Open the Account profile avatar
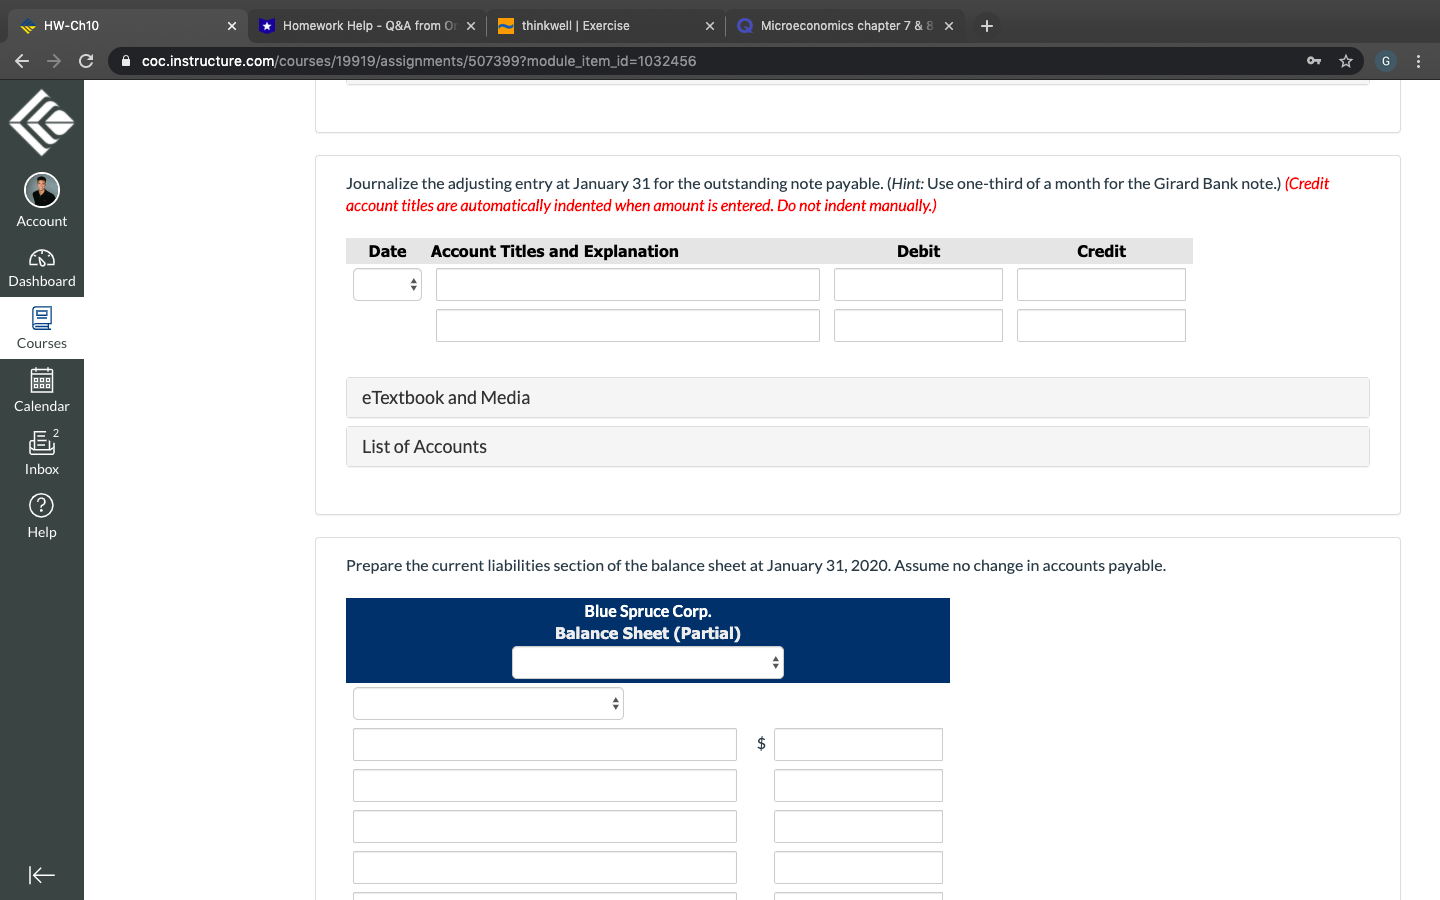This screenshot has width=1440, height=900. (41, 190)
